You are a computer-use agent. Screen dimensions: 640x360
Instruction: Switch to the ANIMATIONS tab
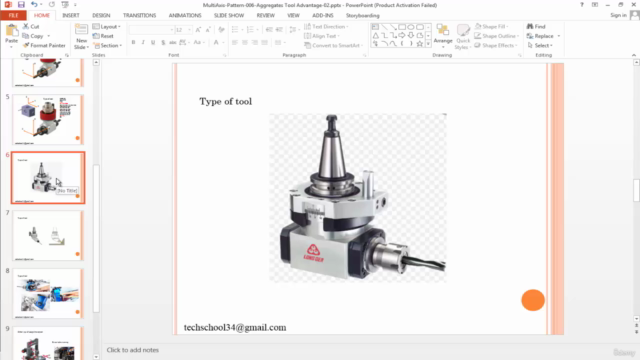tap(185, 16)
